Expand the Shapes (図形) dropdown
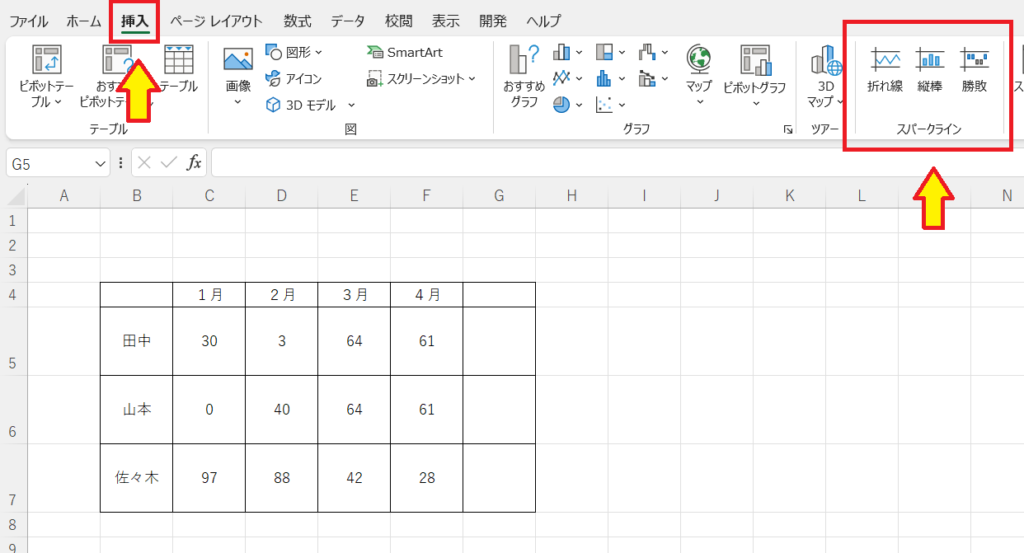 click(x=297, y=52)
